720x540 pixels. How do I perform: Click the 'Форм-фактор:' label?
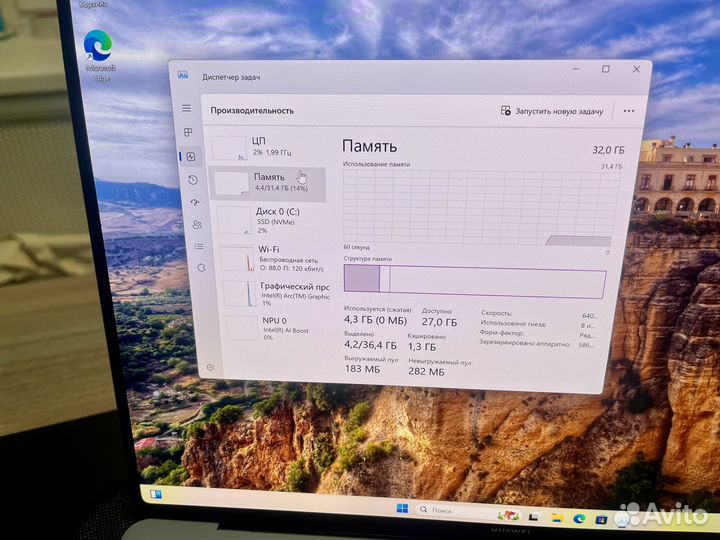(501, 333)
